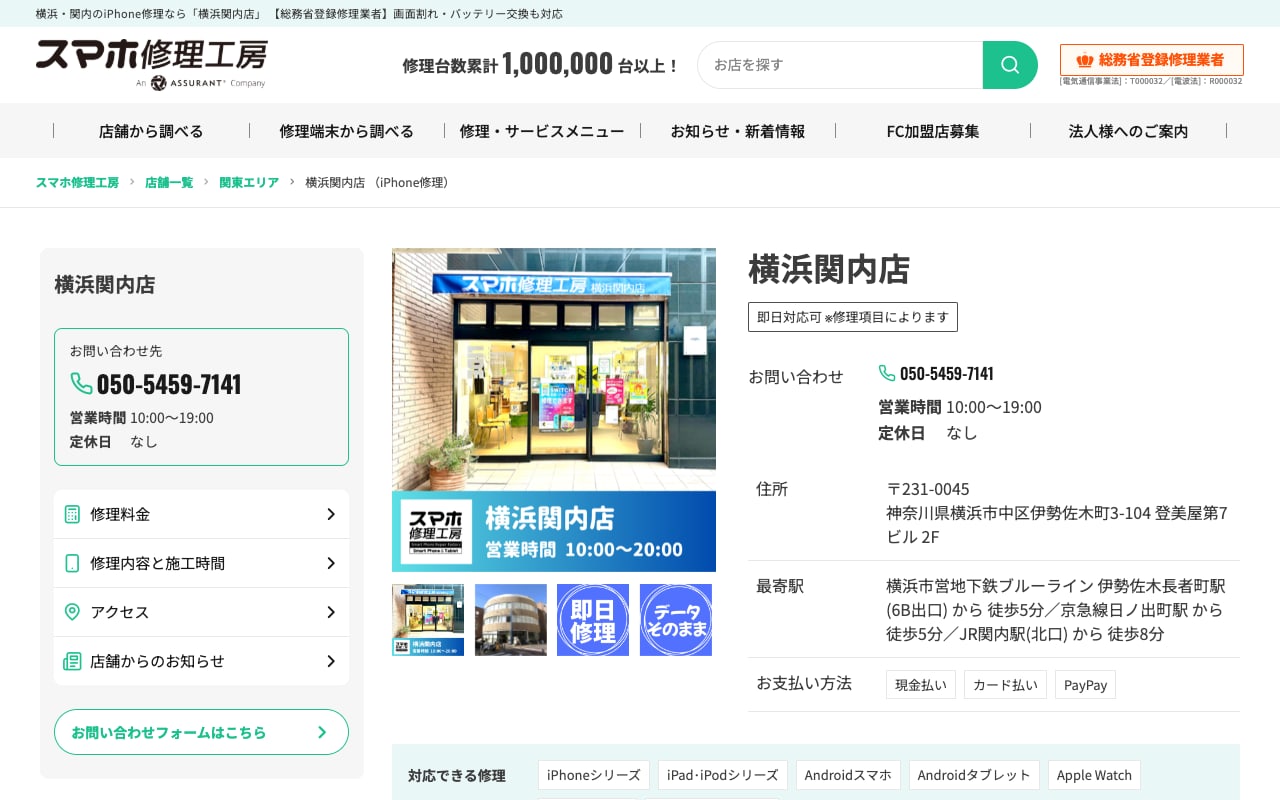Expand the アクセス row chevron
This screenshot has height=800, width=1280.
tap(331, 612)
